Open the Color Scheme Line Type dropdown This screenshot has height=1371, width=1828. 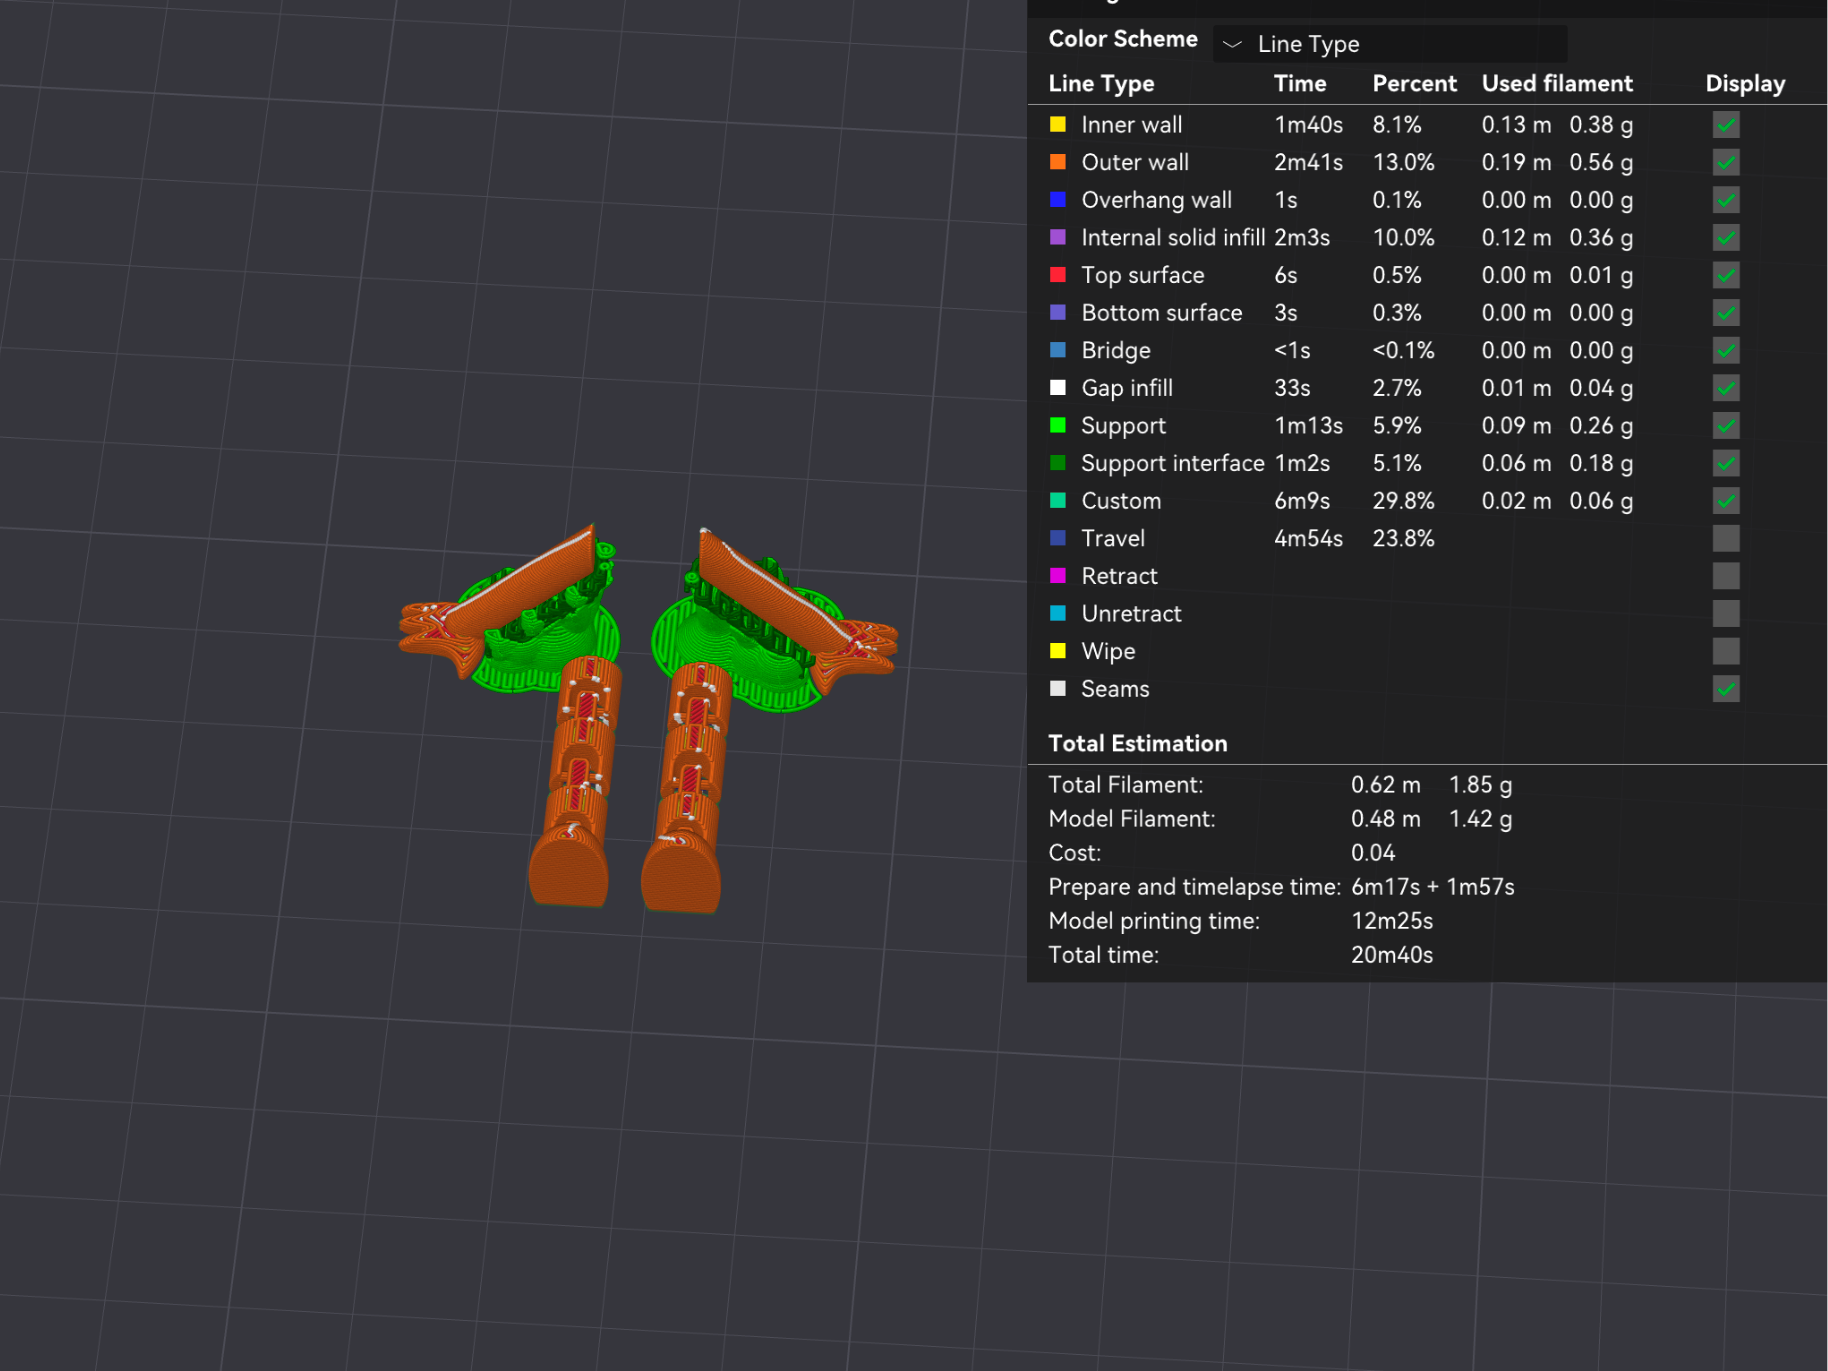pyautogui.click(x=1390, y=44)
